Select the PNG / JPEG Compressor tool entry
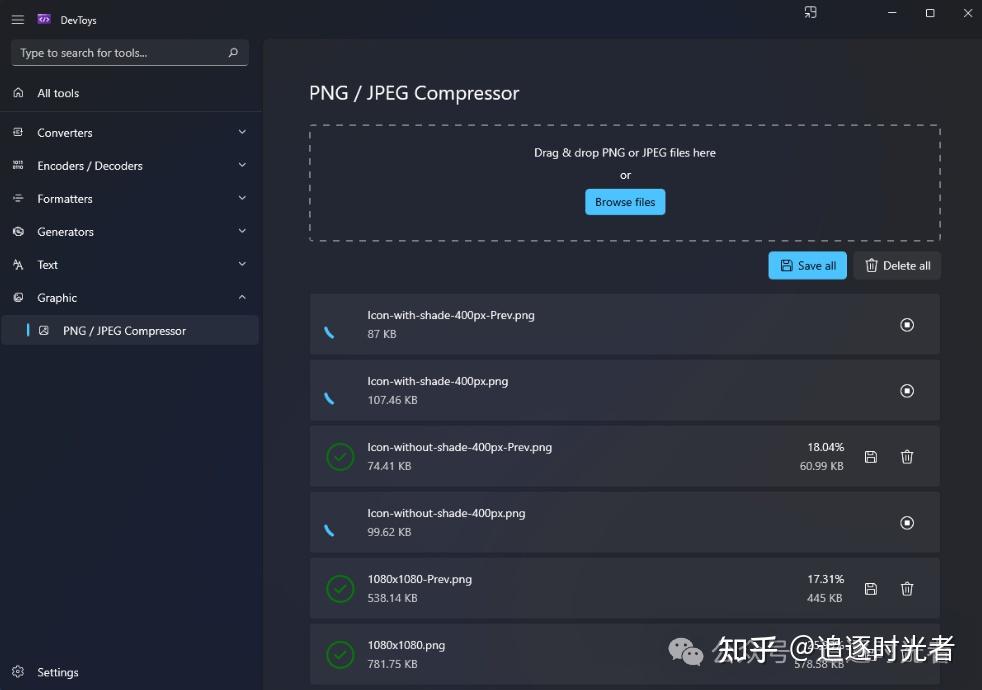 [125, 329]
